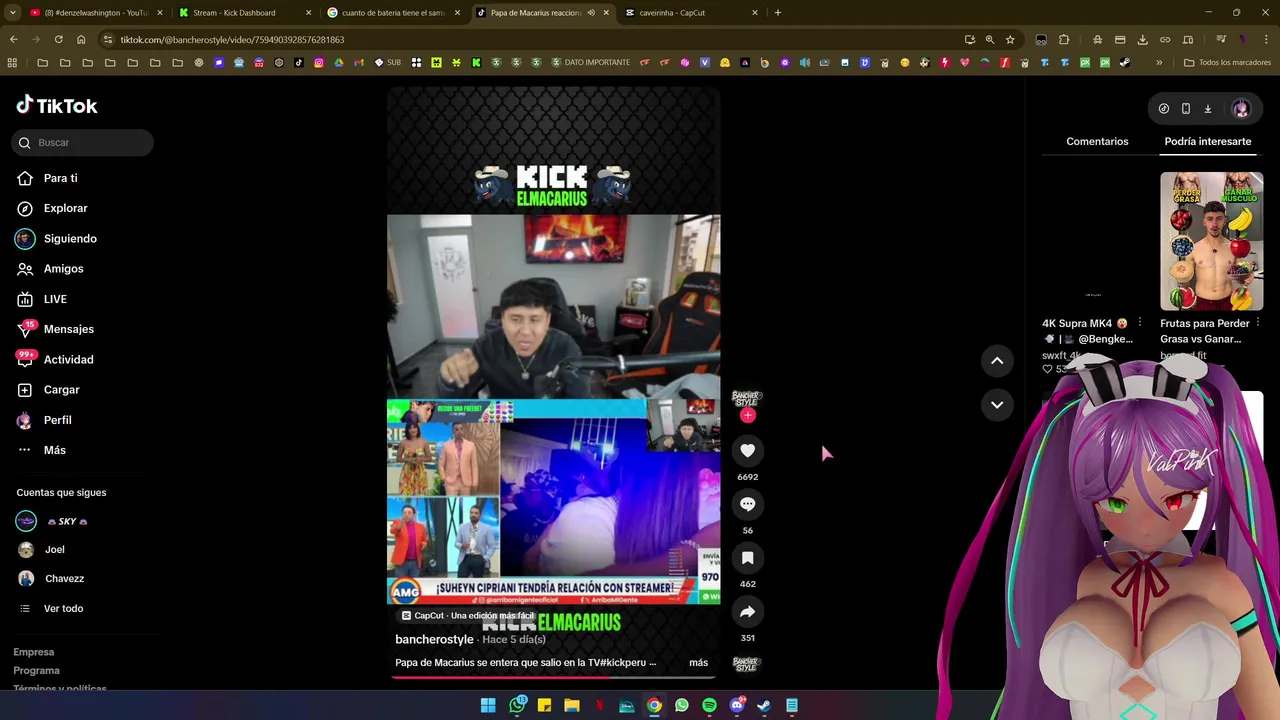Reload the page
Viewport: 1280px width, 720px height.
click(x=58, y=40)
